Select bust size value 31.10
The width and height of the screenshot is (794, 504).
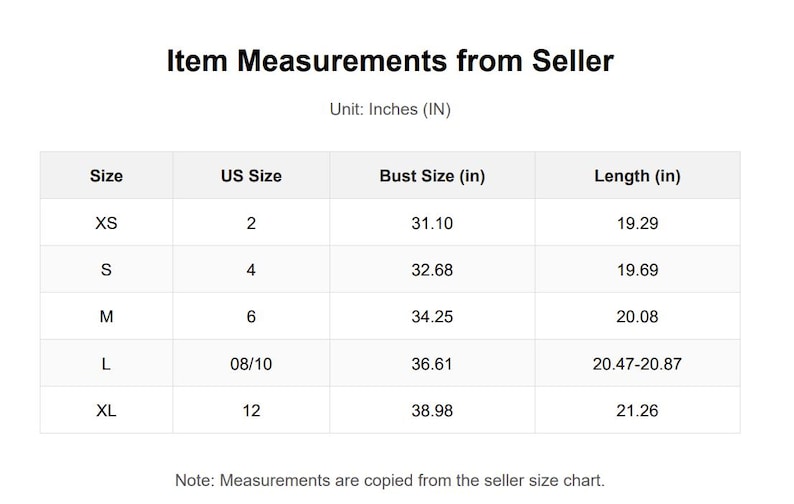432,223
